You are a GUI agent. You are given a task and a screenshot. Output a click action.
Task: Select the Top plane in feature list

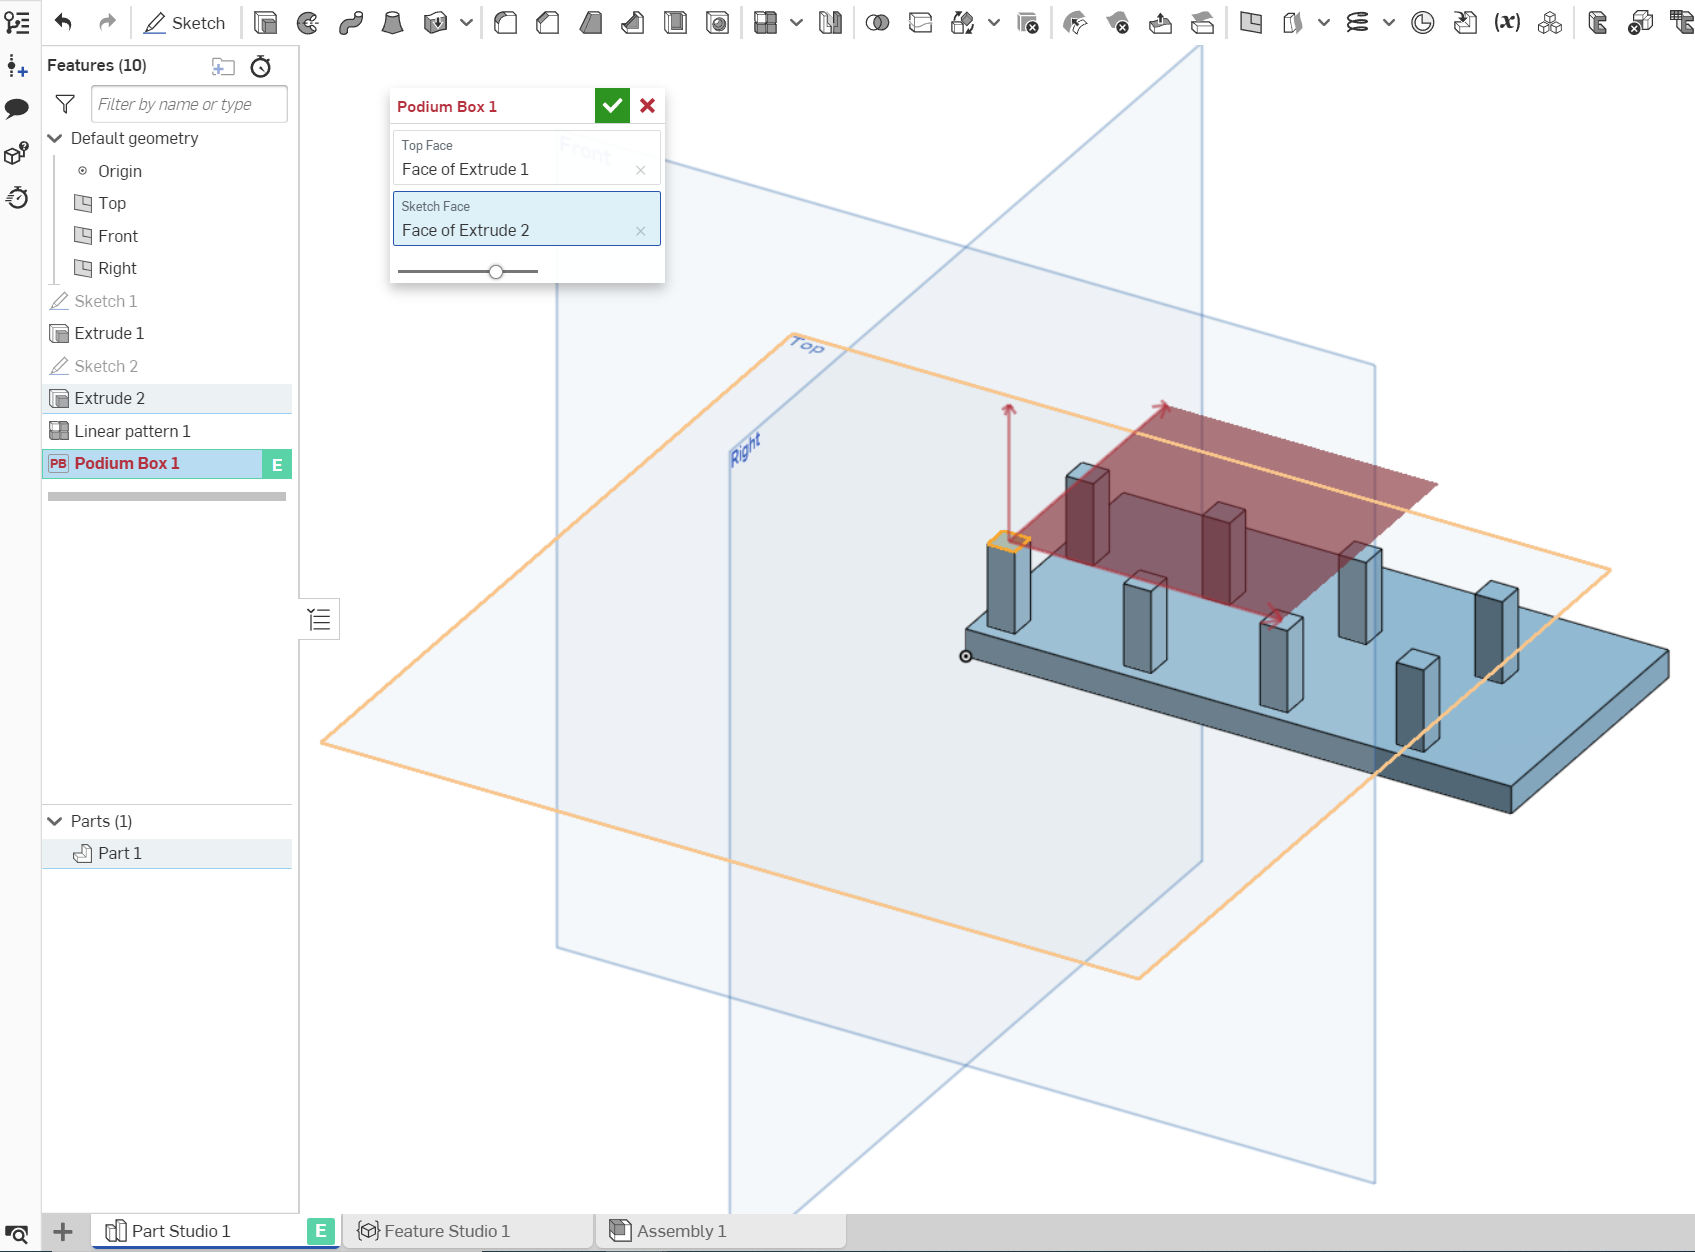click(112, 203)
